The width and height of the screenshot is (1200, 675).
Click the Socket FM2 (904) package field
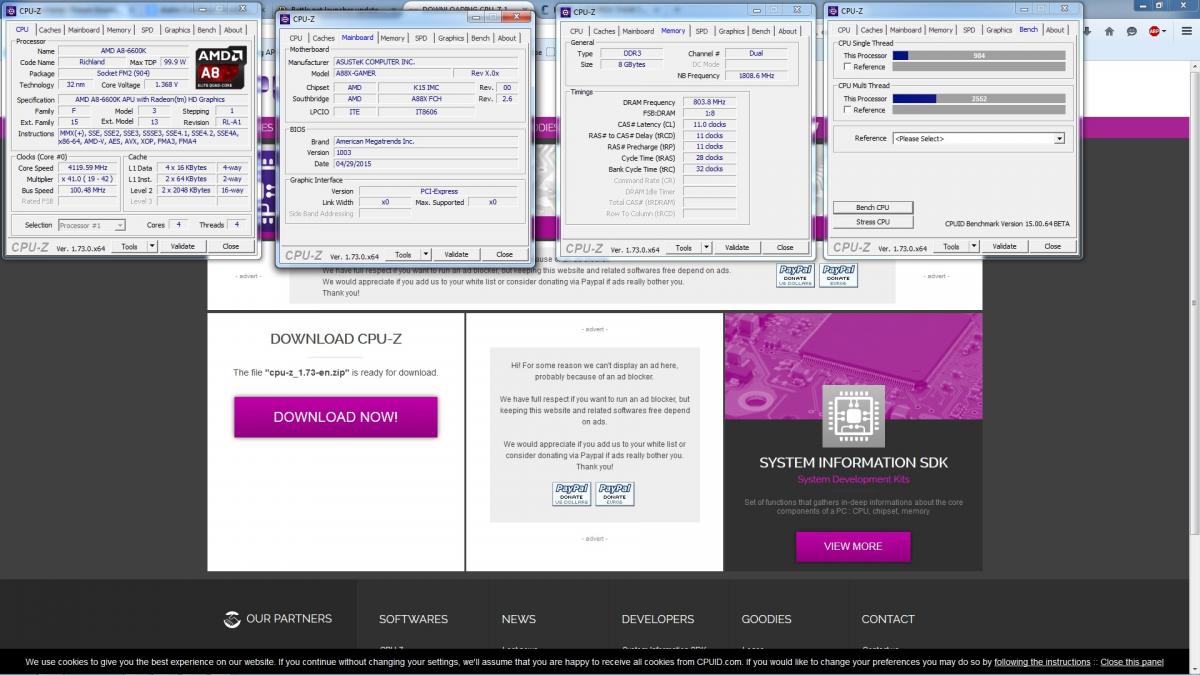(x=124, y=73)
